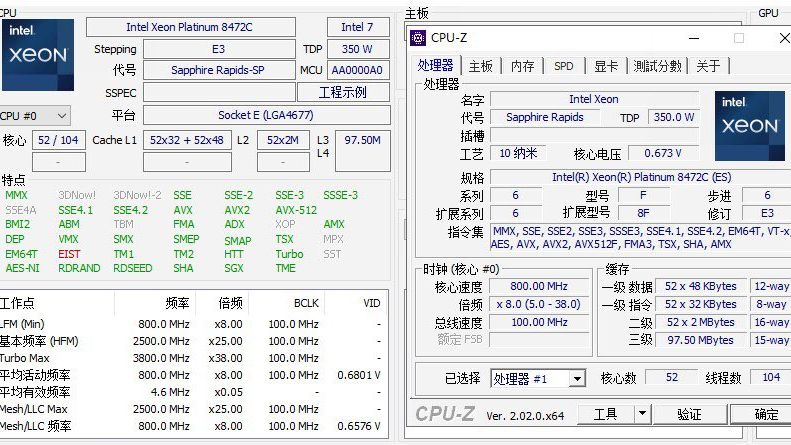Screen dimensions: 791x445
Task: Click the AMX feature label
Action: (x=334, y=224)
